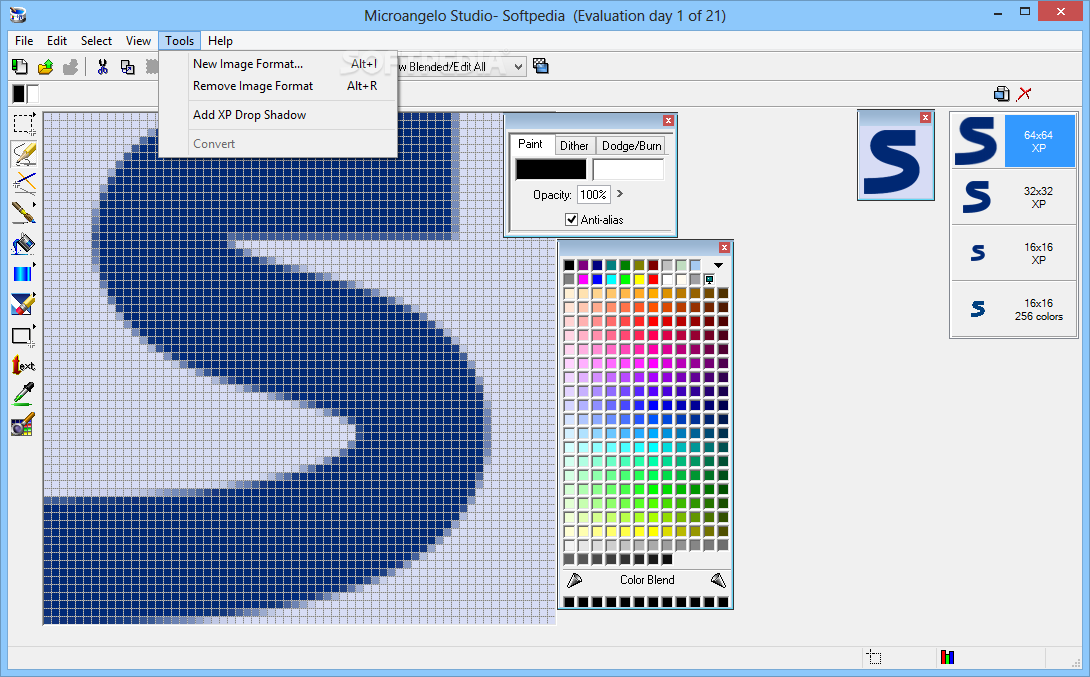Select the Paintbrush tool
This screenshot has width=1090, height=677.
pos(24,214)
